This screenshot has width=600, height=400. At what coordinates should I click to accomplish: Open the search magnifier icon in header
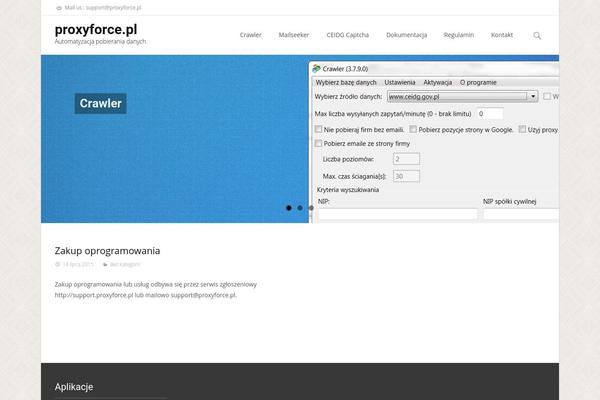click(x=537, y=36)
